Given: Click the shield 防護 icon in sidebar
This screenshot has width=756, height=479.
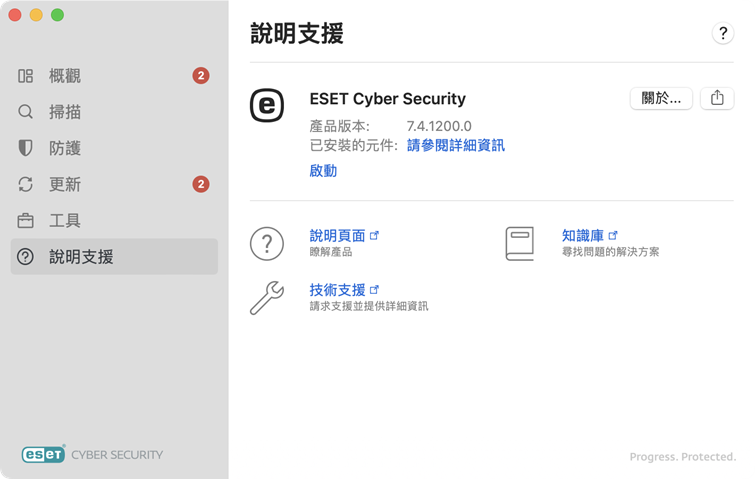Looking at the screenshot, I should click(x=26, y=148).
